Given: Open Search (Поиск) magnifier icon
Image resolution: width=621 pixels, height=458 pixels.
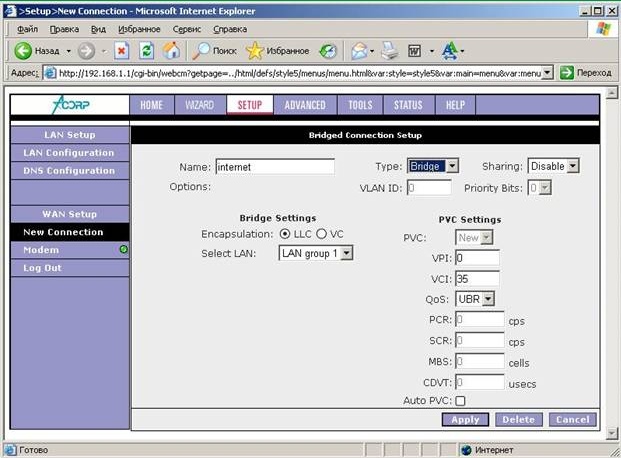Looking at the screenshot, I should coord(202,51).
